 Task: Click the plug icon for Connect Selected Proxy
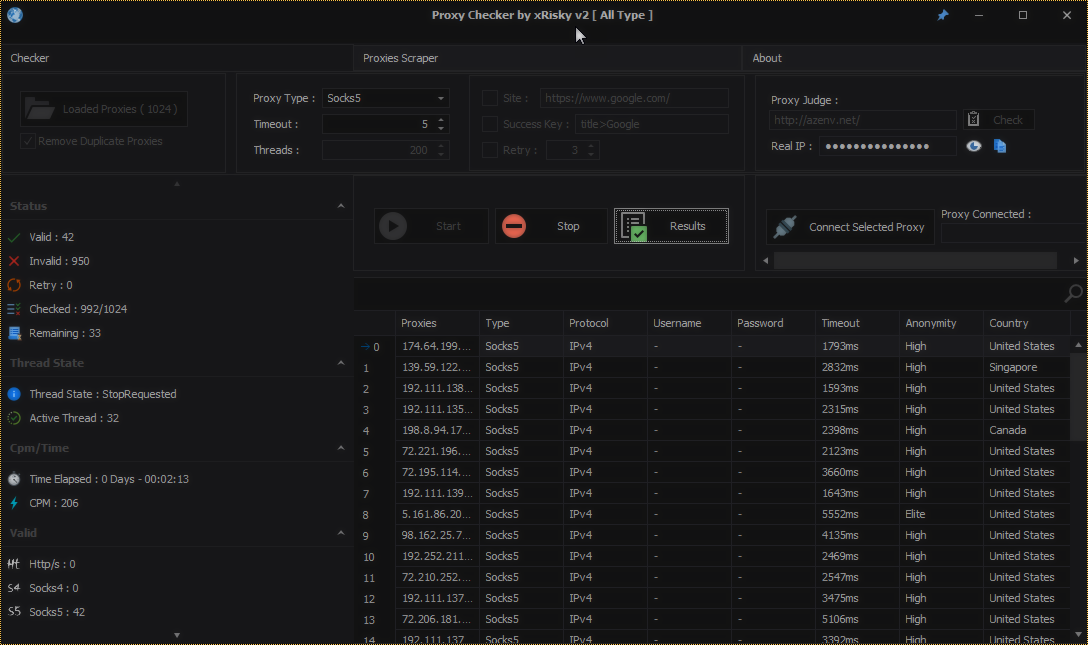785,227
